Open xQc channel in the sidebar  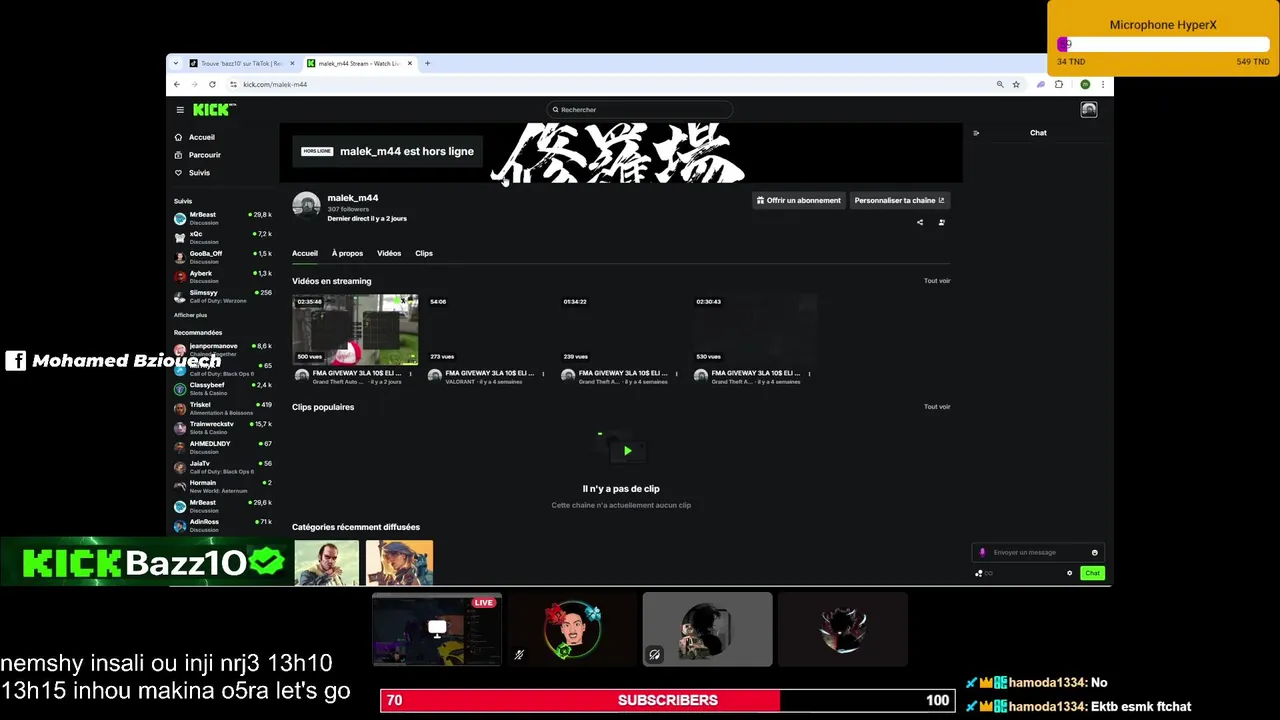(223, 237)
